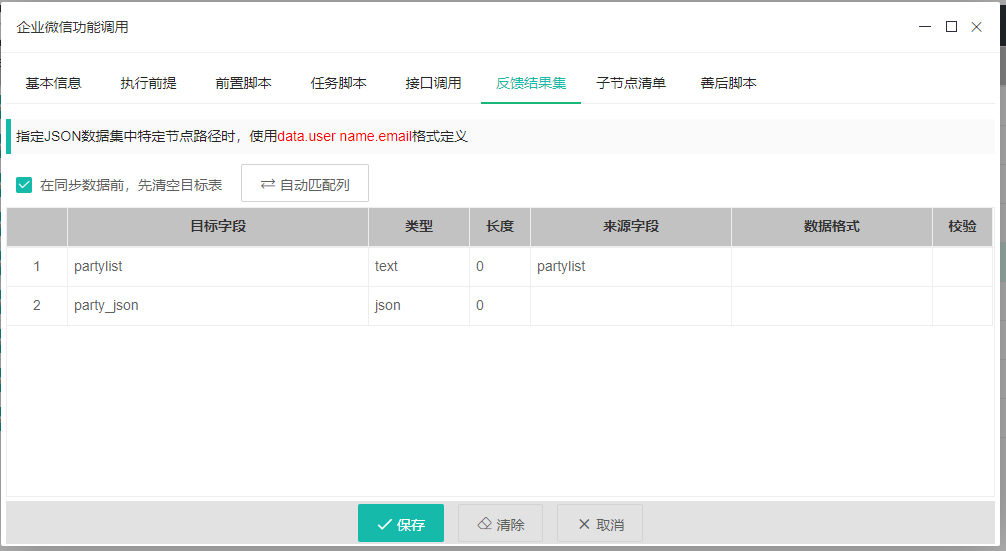Click source field cell partylist
This screenshot has width=1006, height=551.
coord(631,267)
